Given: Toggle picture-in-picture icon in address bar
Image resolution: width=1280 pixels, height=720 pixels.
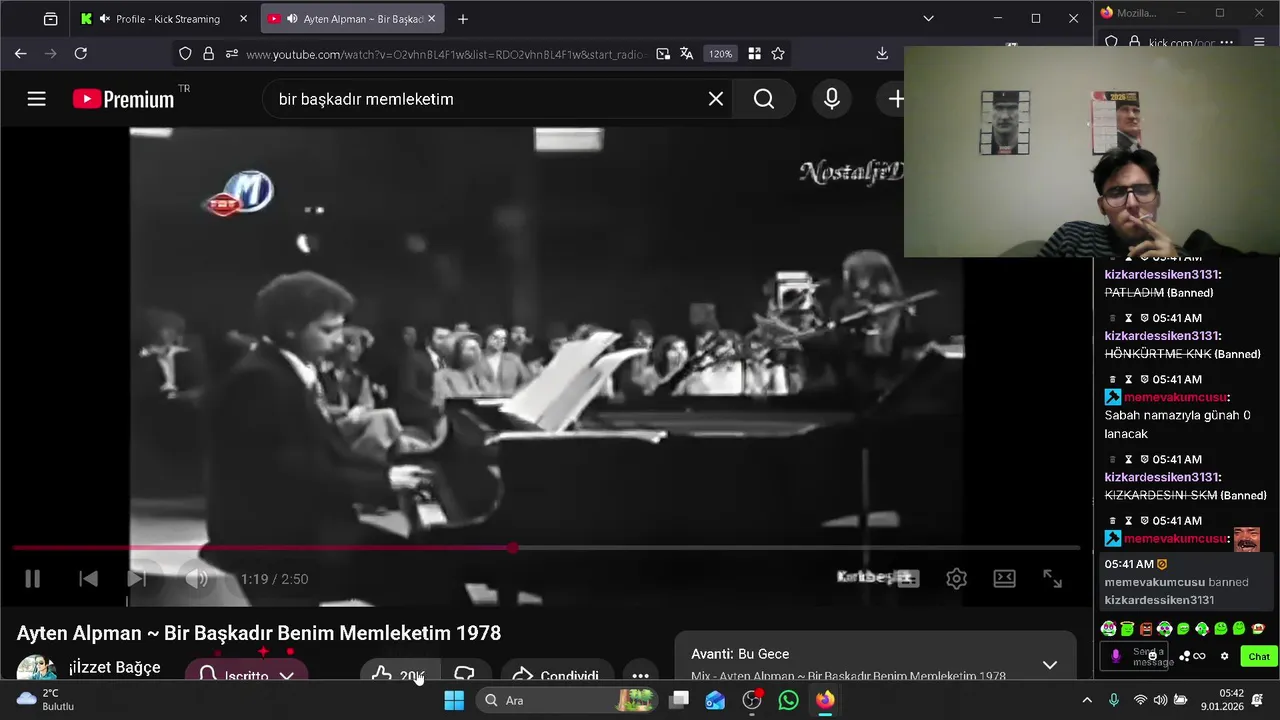Looking at the screenshot, I should click(x=663, y=54).
